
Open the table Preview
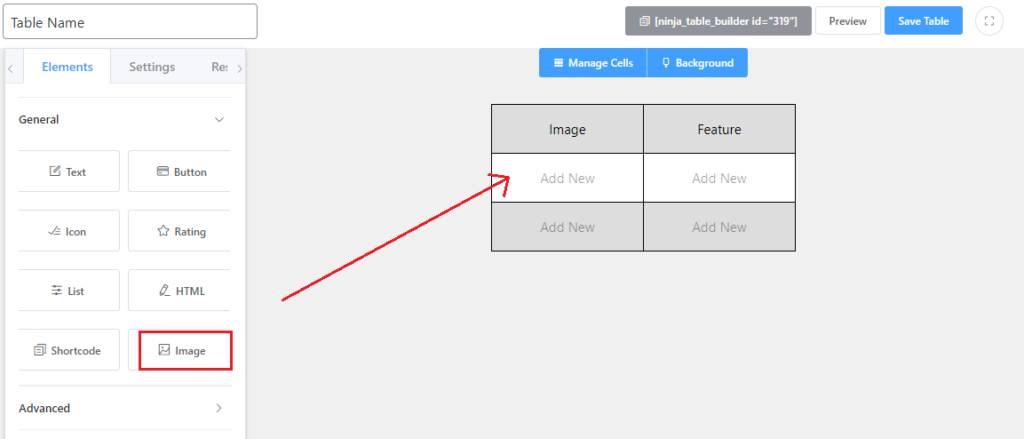pos(848,21)
